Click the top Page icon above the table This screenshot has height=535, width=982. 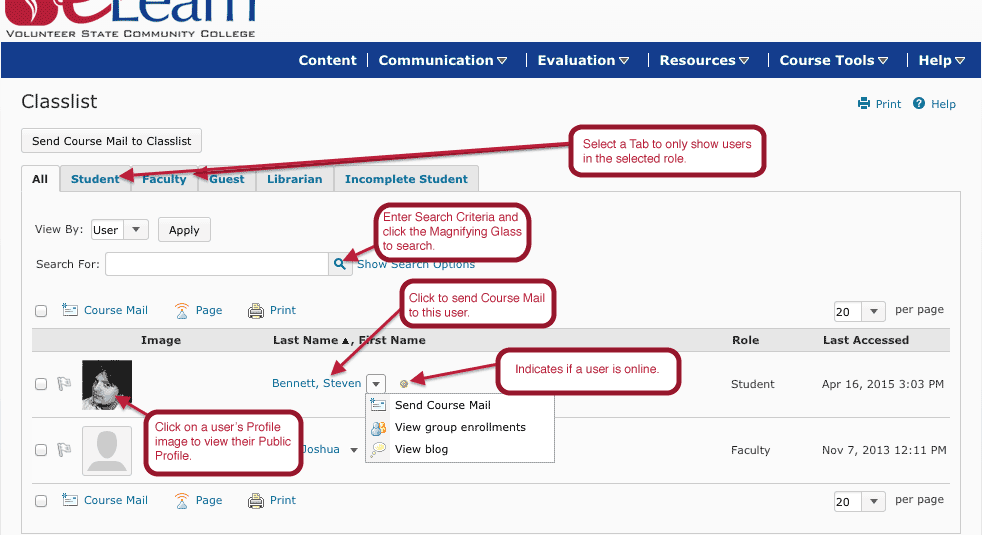click(x=182, y=311)
